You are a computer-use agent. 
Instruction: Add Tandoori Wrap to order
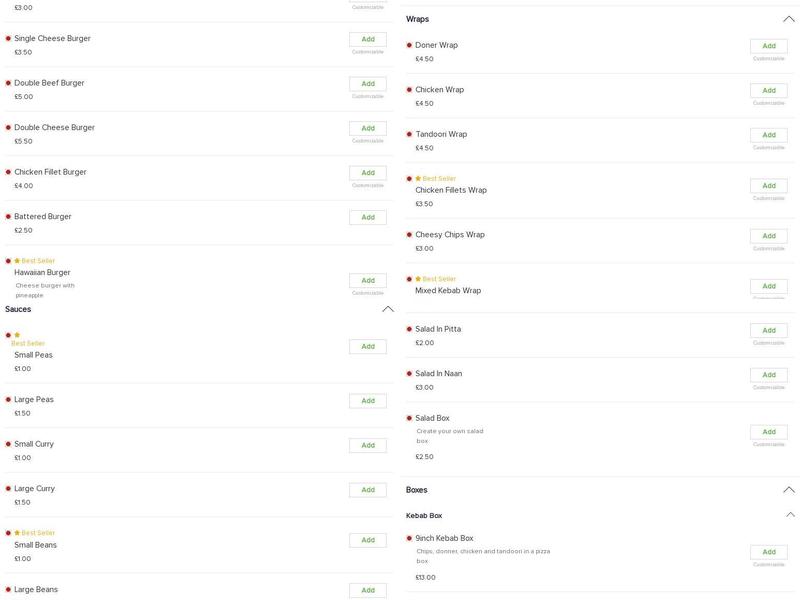point(768,135)
